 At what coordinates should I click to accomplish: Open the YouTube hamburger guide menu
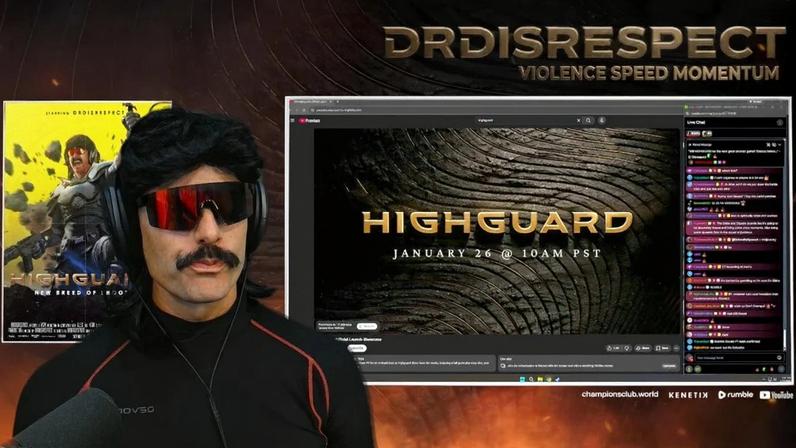[292, 121]
